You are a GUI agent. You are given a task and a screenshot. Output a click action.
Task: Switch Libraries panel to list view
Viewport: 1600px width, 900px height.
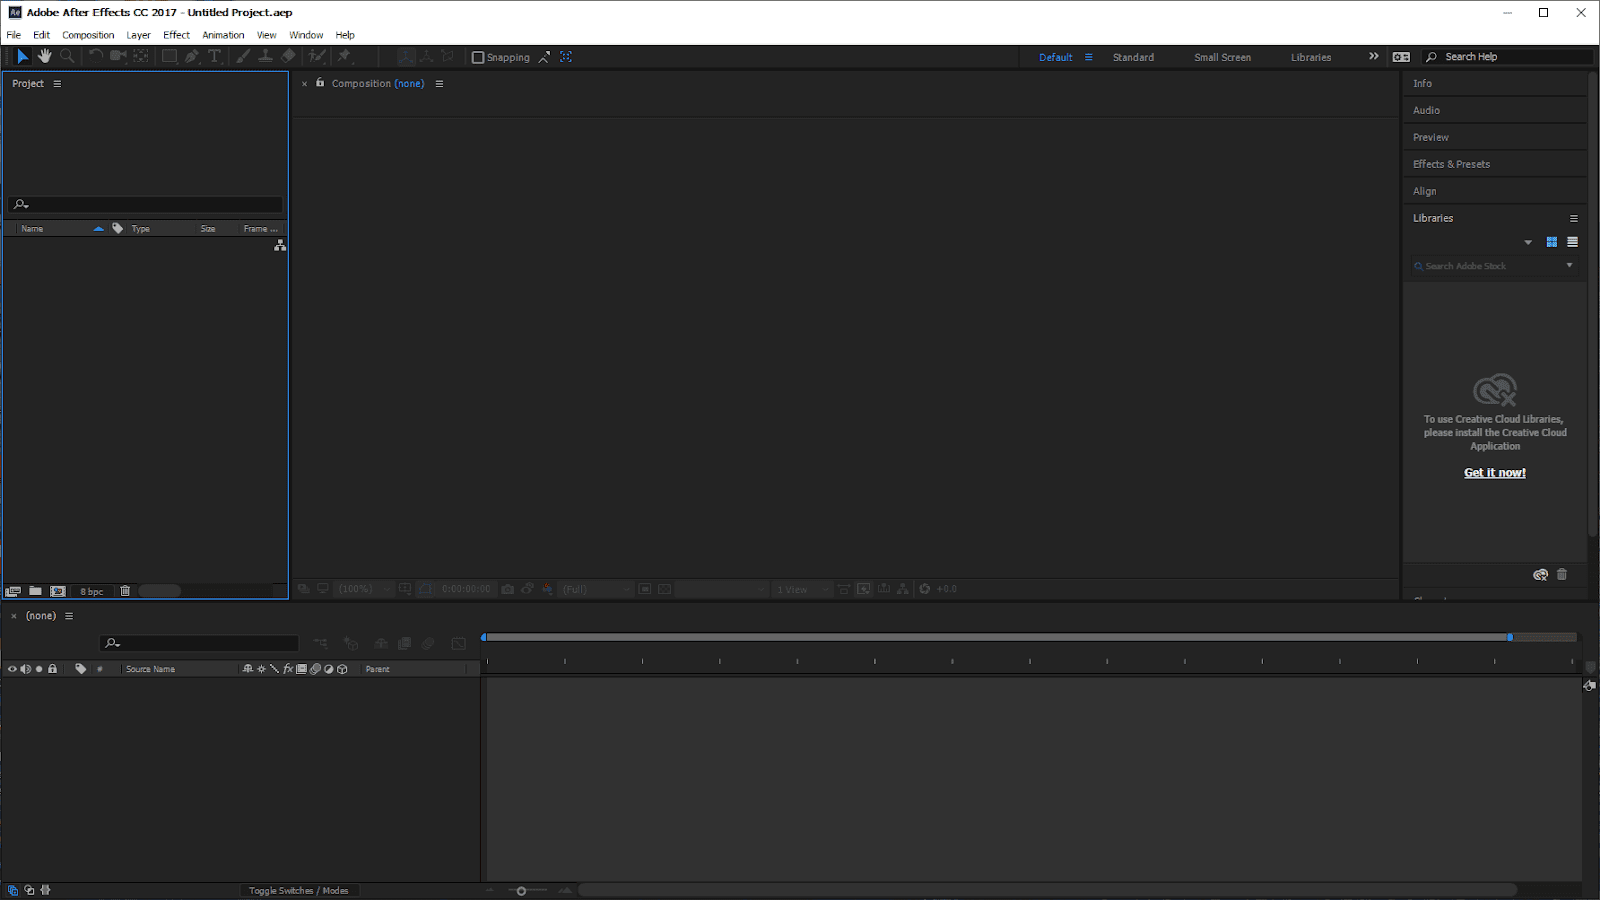1572,242
